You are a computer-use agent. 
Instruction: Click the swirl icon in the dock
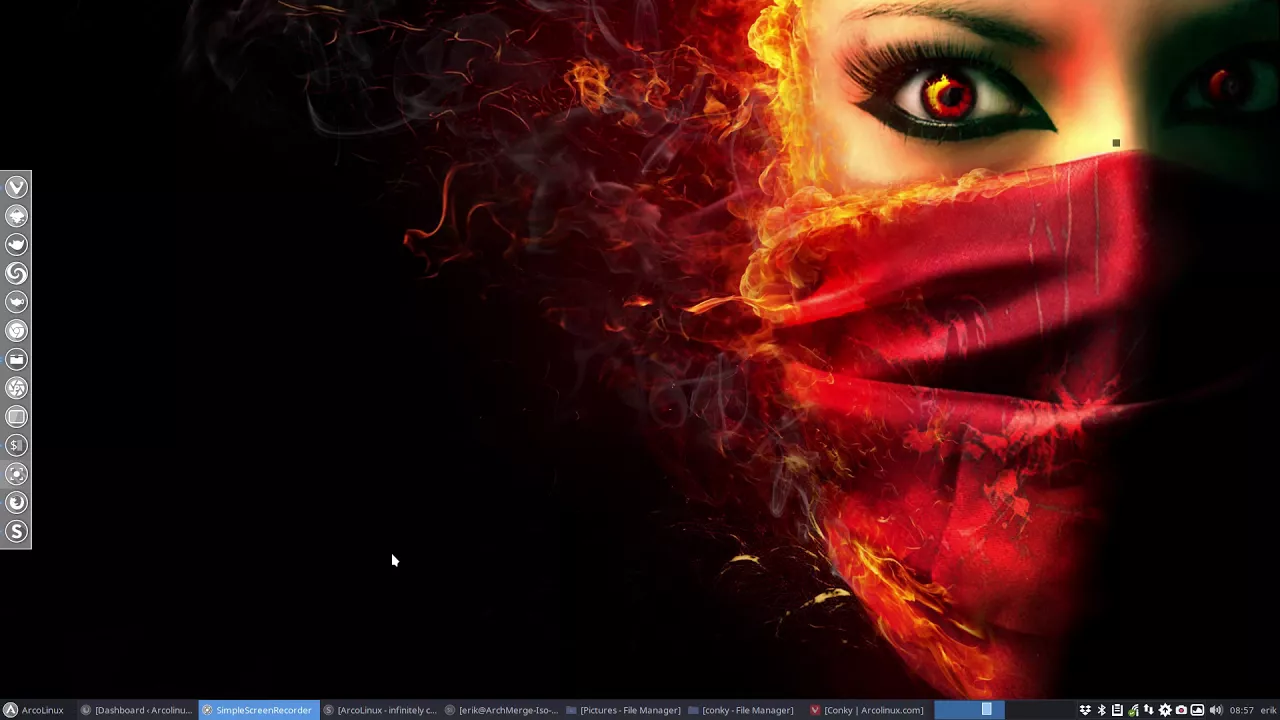pyautogui.click(x=16, y=273)
